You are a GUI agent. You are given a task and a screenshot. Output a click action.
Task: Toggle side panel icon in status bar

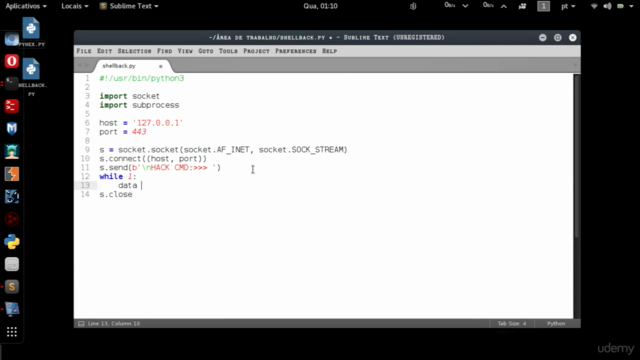tap(81, 324)
